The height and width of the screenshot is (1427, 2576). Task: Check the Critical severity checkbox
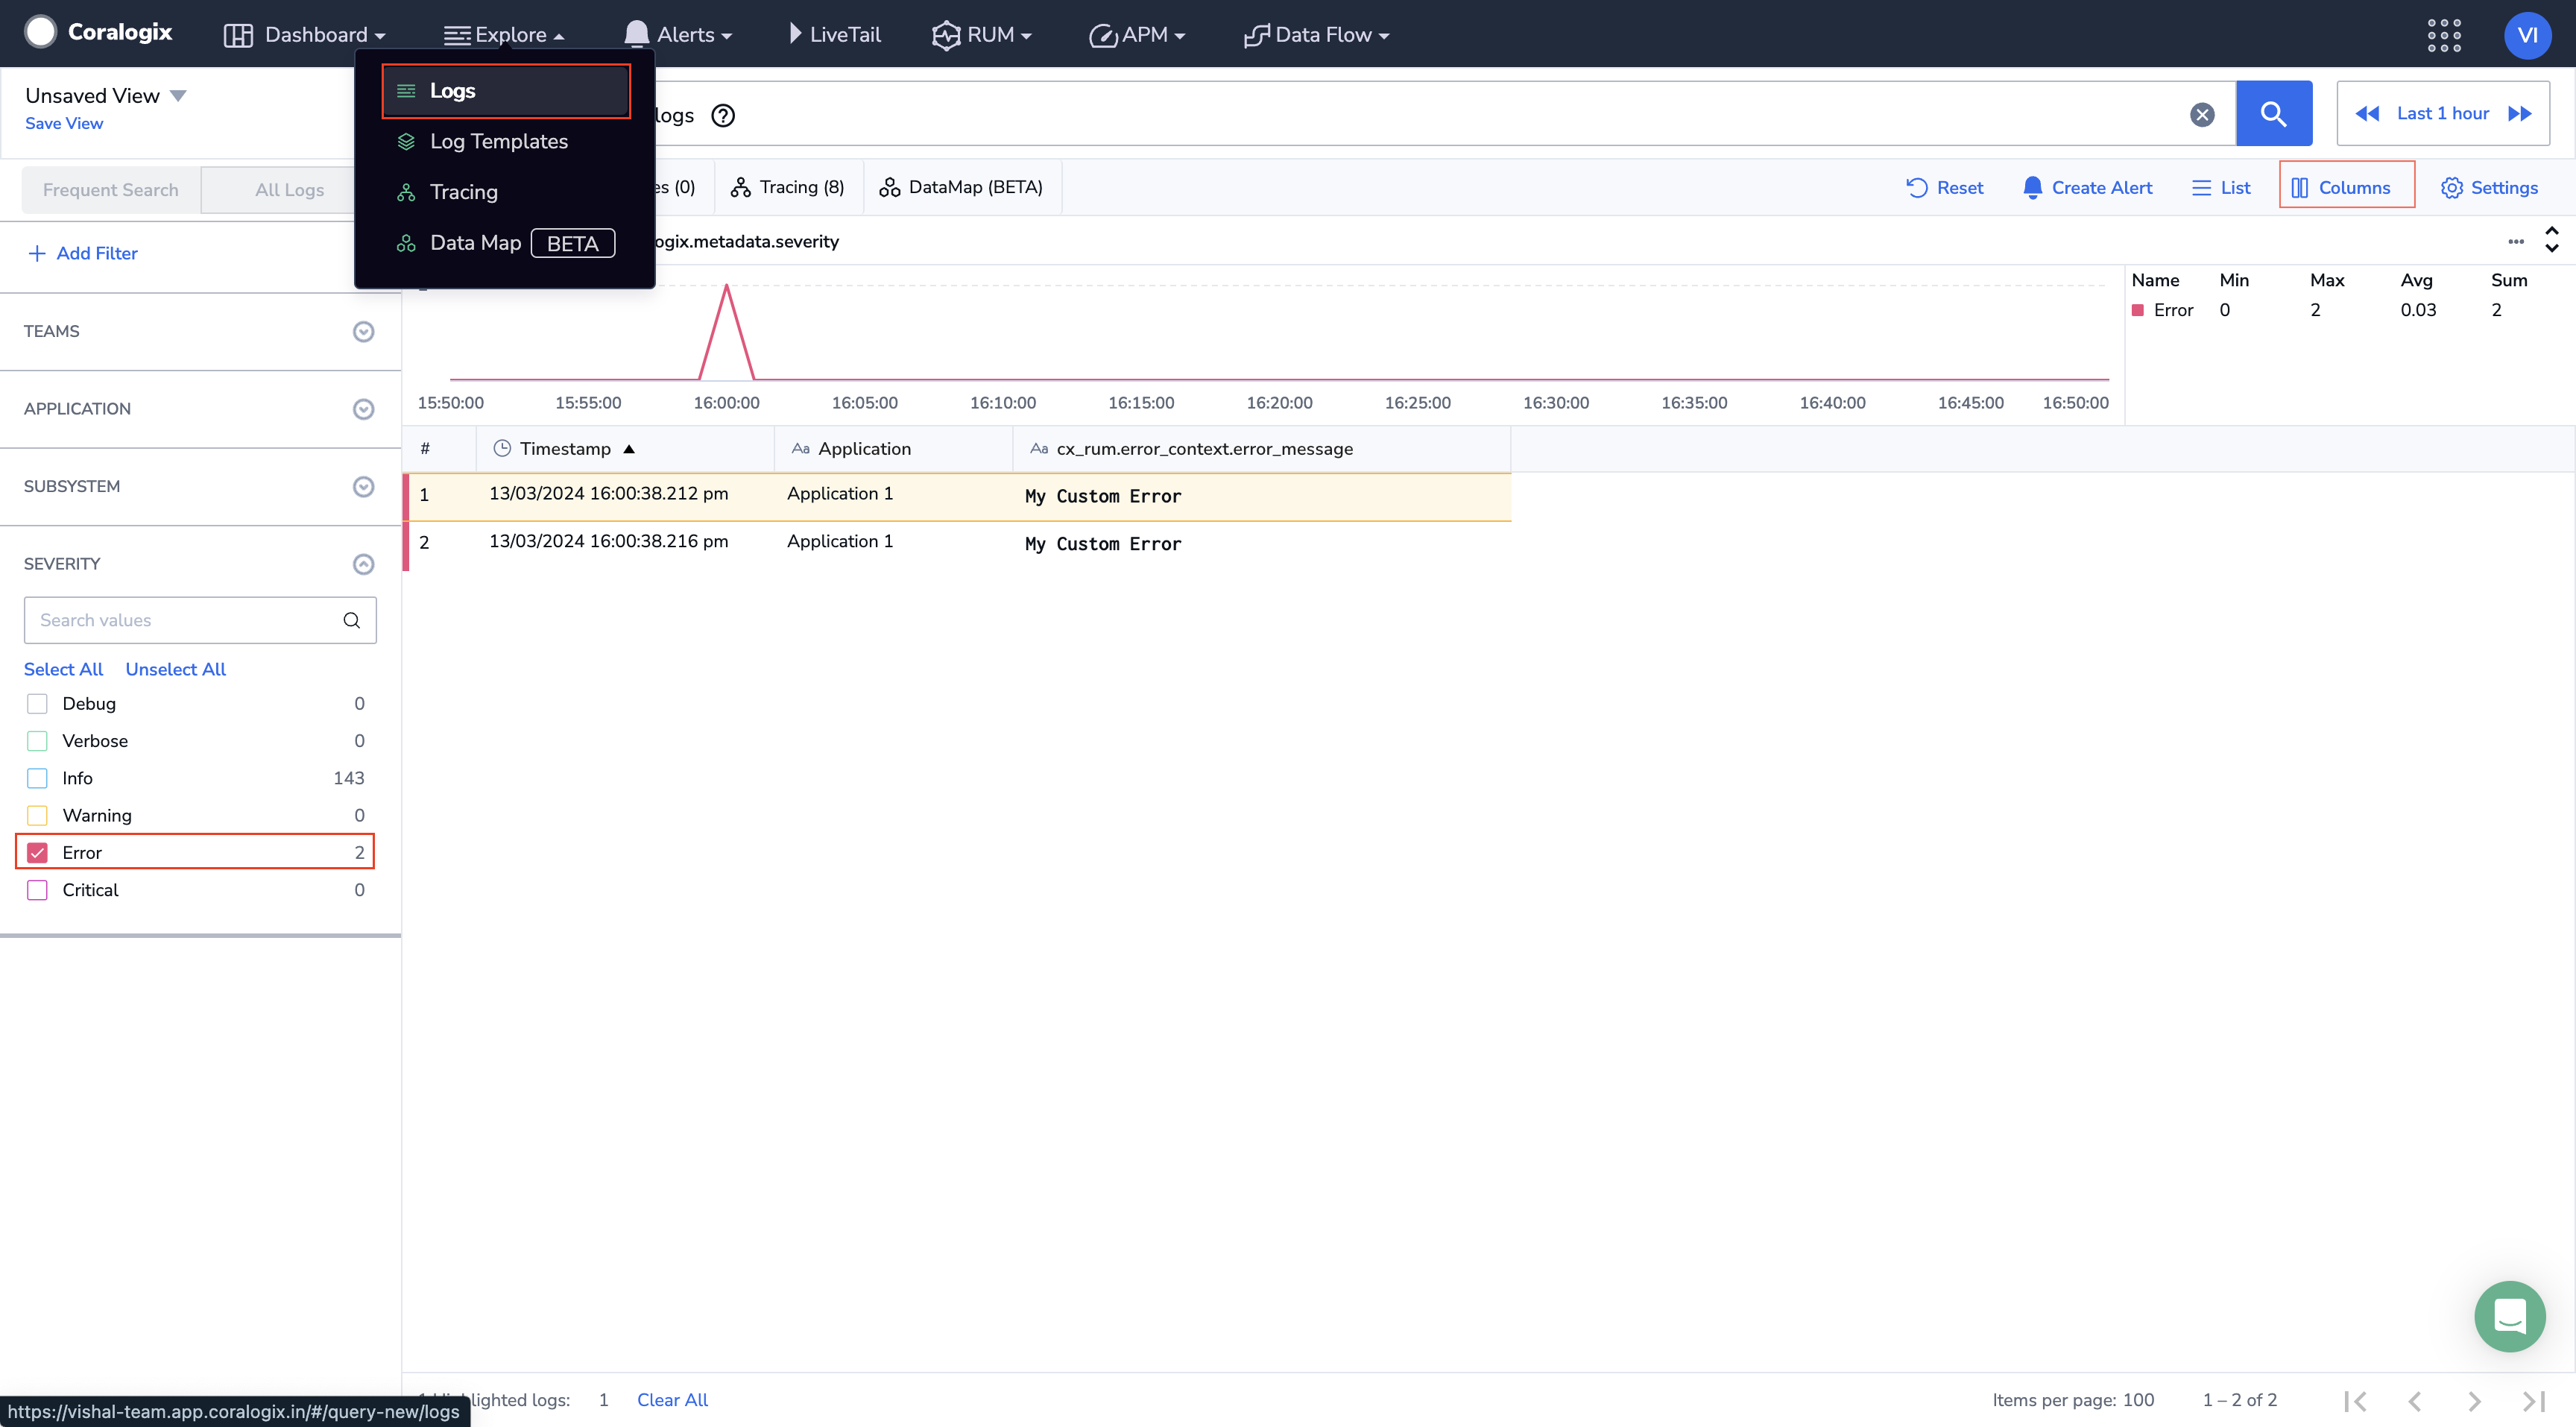[x=38, y=890]
